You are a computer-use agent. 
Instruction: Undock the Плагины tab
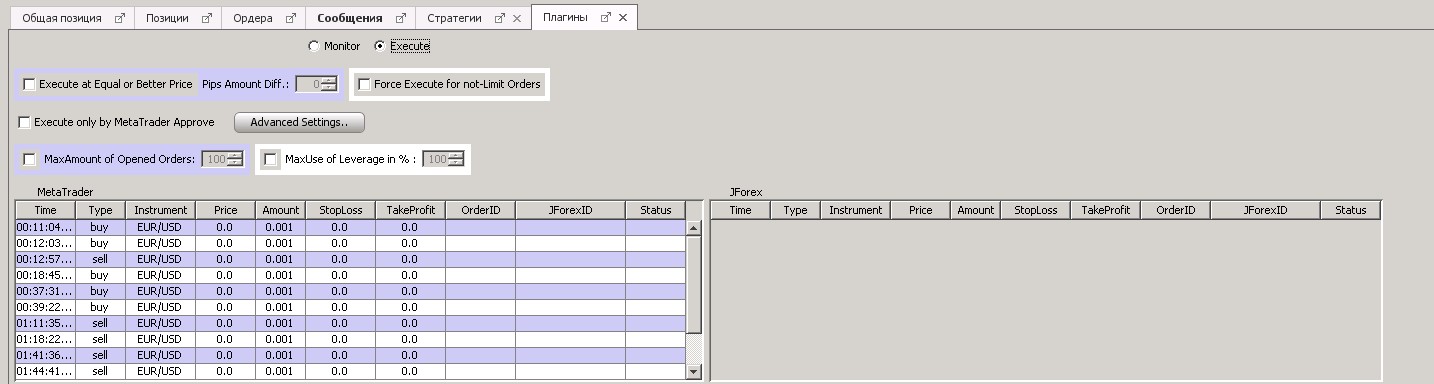[x=606, y=18]
